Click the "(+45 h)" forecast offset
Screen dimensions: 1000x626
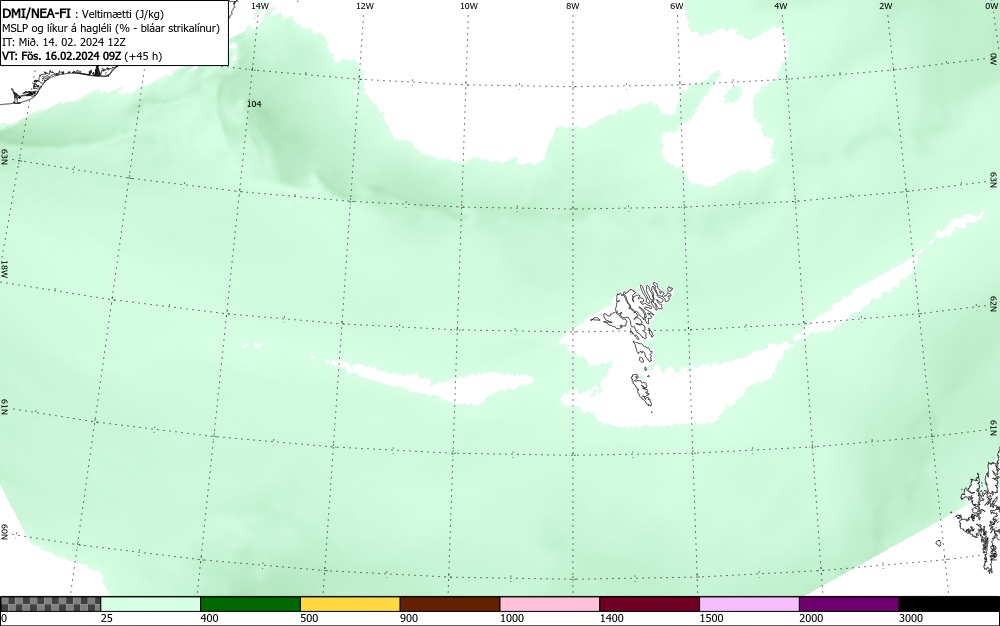pyautogui.click(x=143, y=56)
